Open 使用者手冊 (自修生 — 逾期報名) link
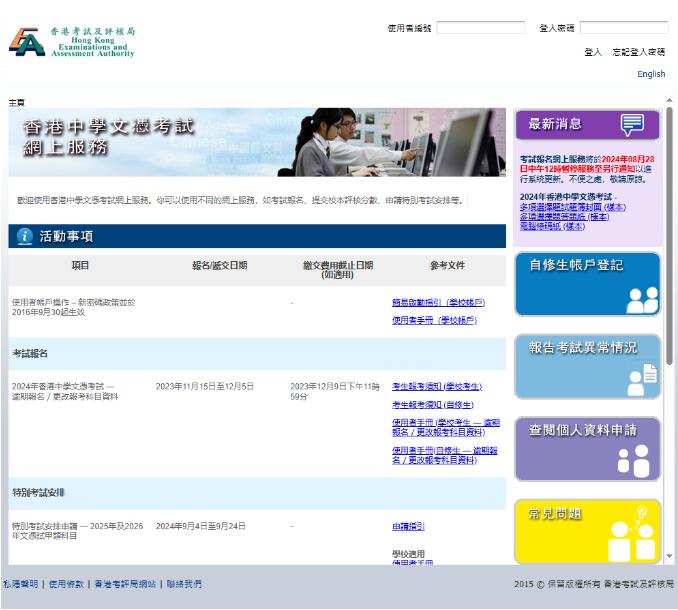Image resolution: width=678 pixels, height=610 pixels. click(445, 455)
